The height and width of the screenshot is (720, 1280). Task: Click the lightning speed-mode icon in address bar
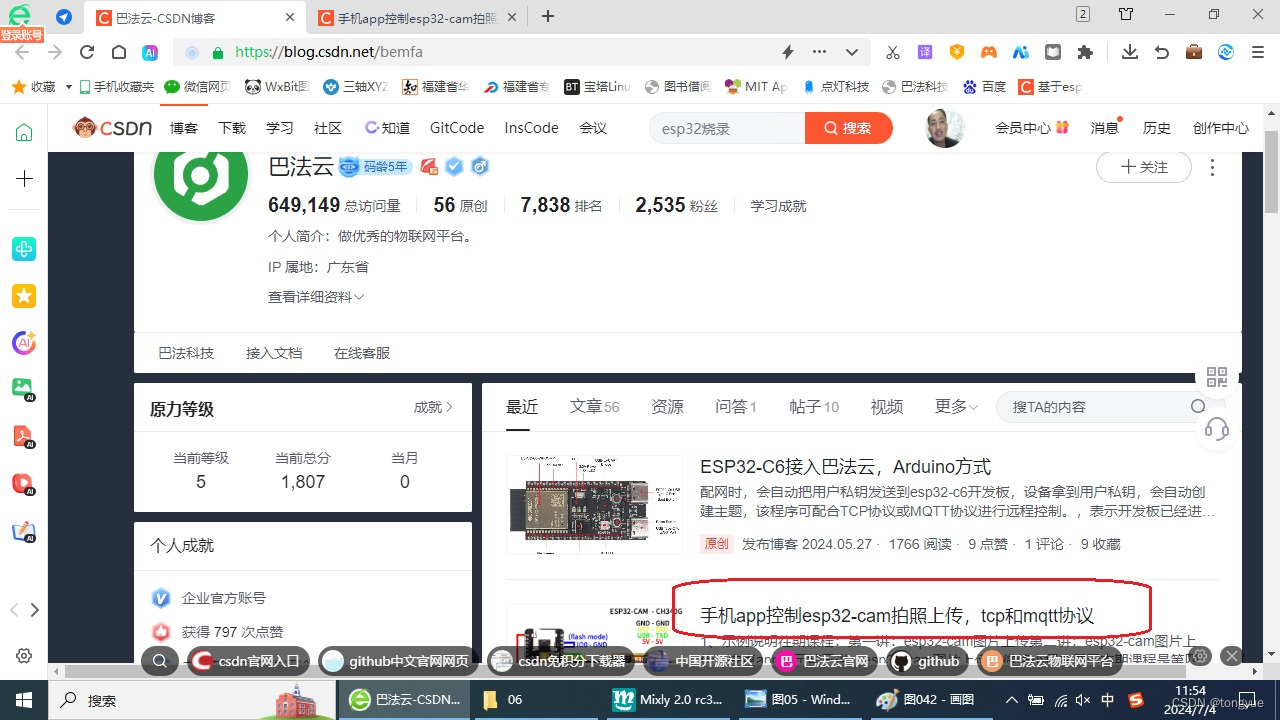(x=788, y=52)
